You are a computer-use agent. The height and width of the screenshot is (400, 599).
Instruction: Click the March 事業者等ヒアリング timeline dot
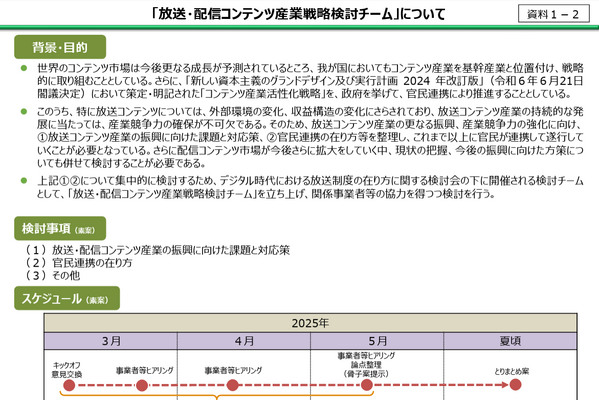click(x=142, y=385)
